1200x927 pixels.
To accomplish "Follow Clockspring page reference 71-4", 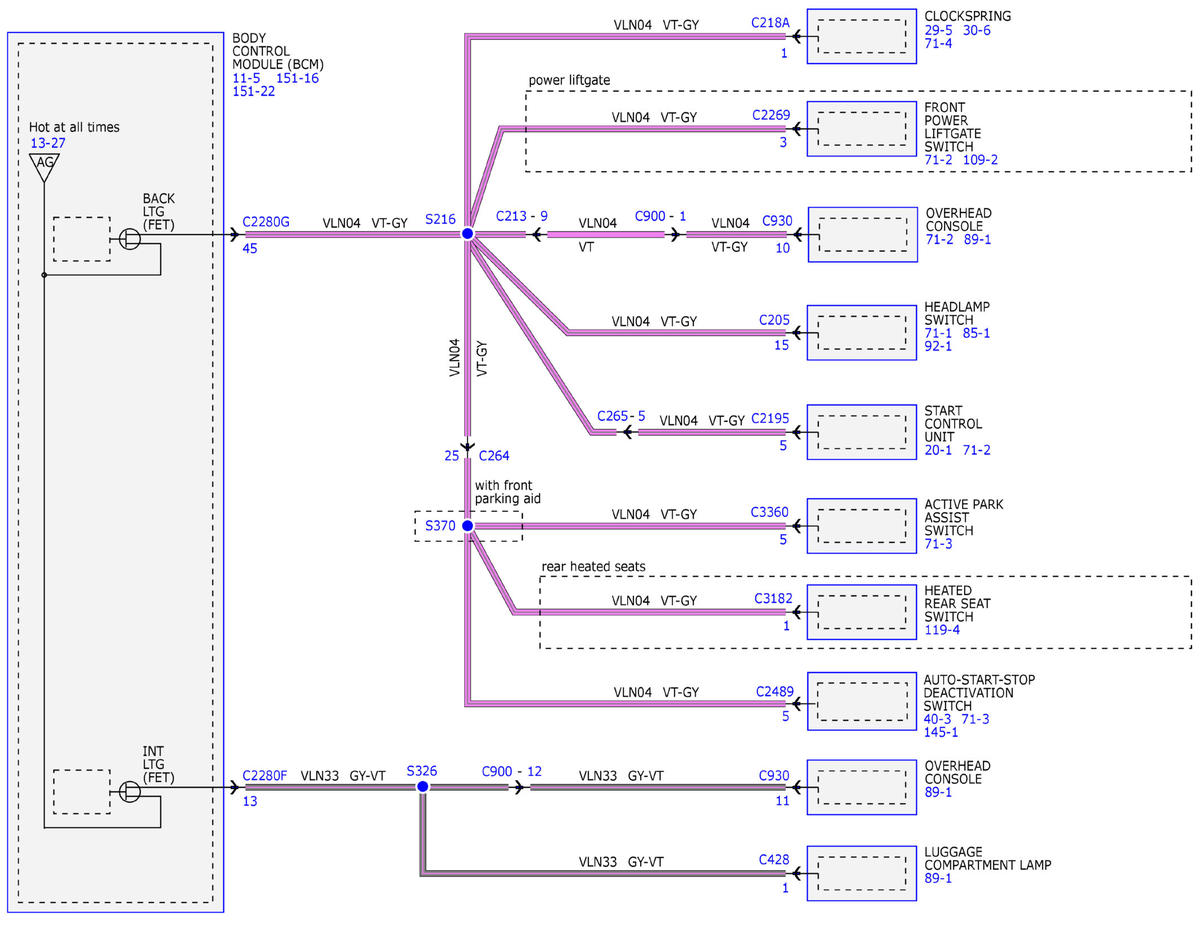I will (939, 43).
